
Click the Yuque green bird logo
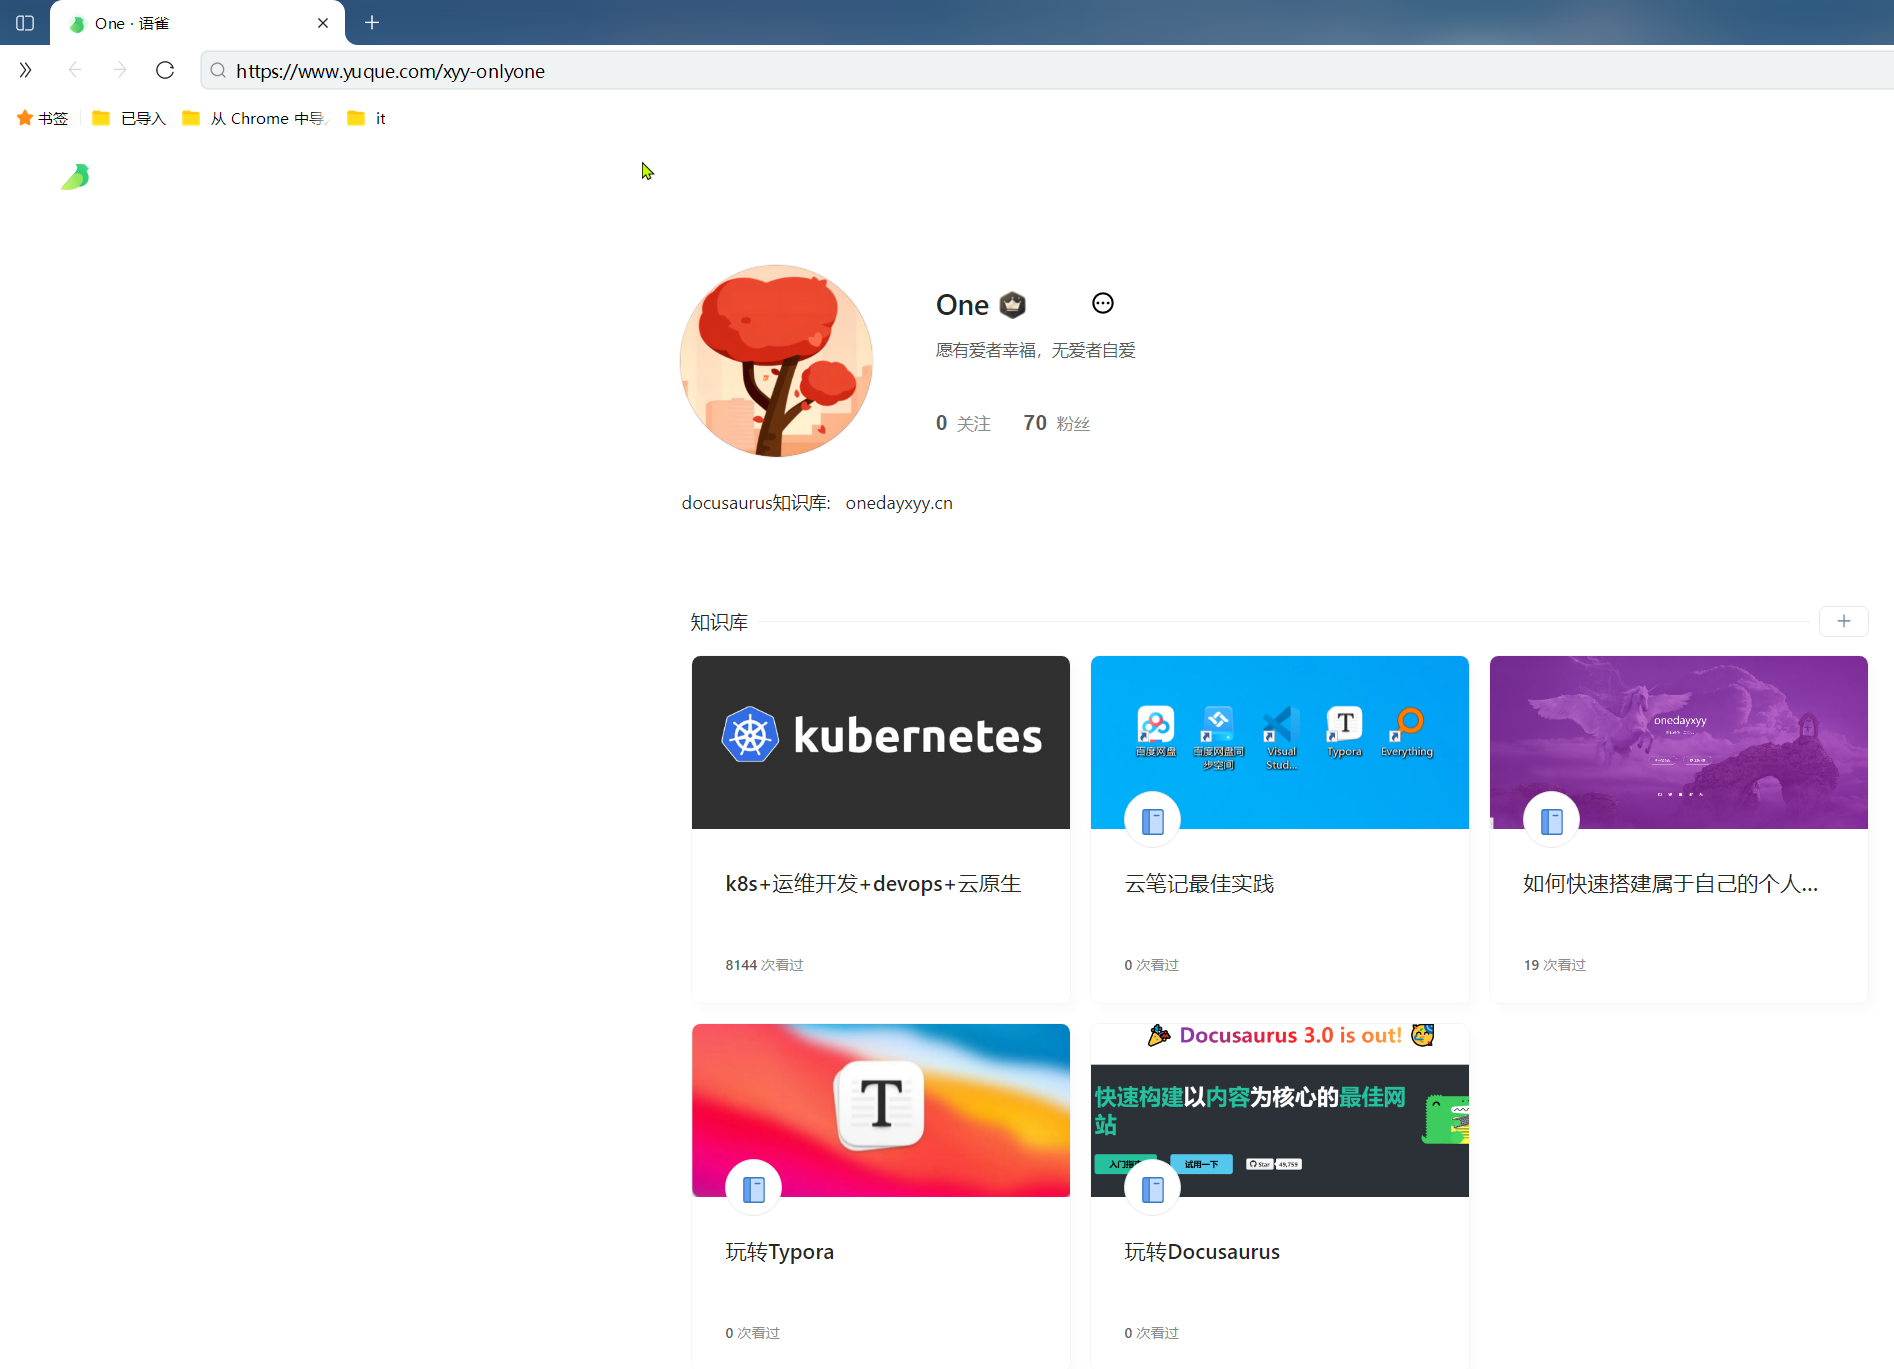[75, 177]
